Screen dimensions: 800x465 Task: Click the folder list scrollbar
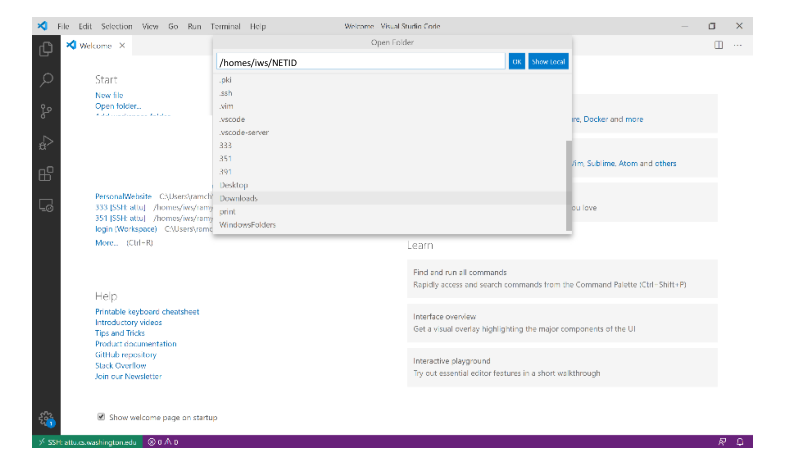(569, 186)
